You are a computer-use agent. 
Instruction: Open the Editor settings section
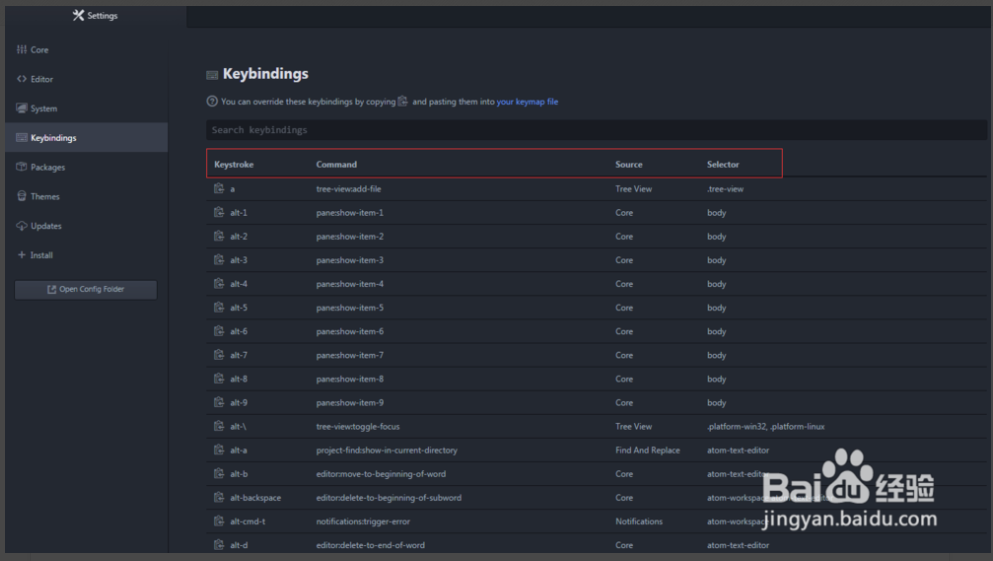click(x=86, y=79)
